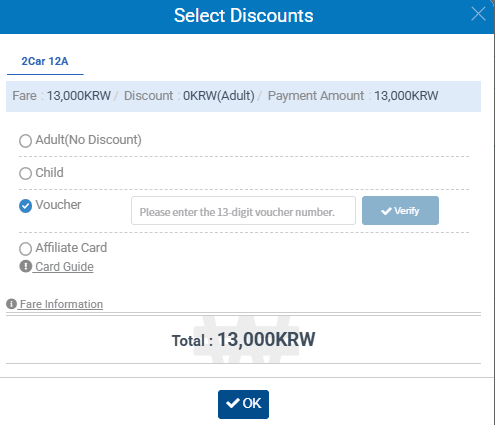Viewport: 495px width, 425px height.
Task: Click the Adult(No Discount) label text
Action: click(x=88, y=140)
